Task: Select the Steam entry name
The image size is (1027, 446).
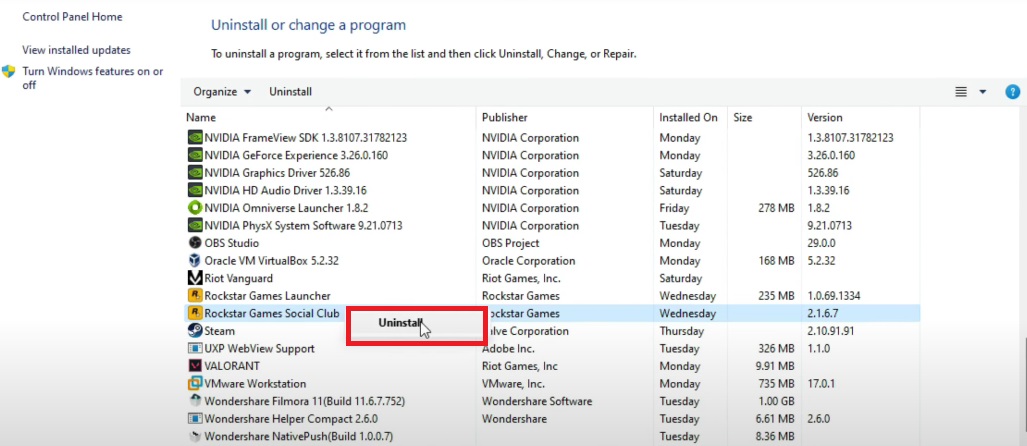Action: (x=219, y=331)
